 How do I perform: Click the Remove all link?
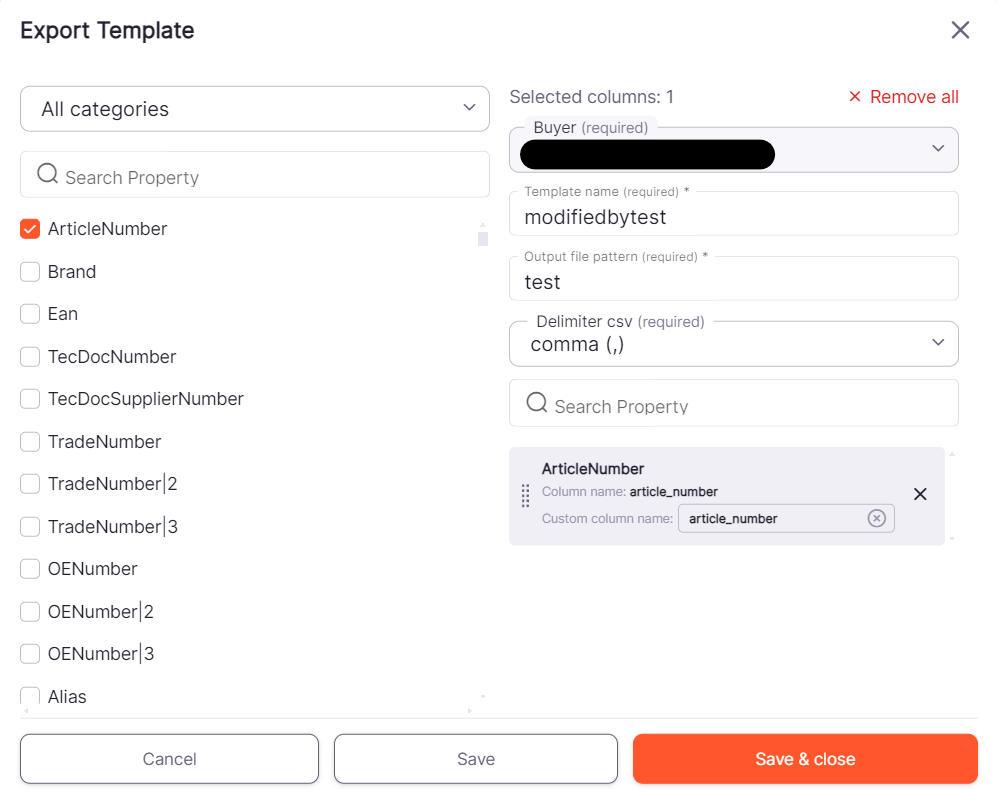coord(903,97)
